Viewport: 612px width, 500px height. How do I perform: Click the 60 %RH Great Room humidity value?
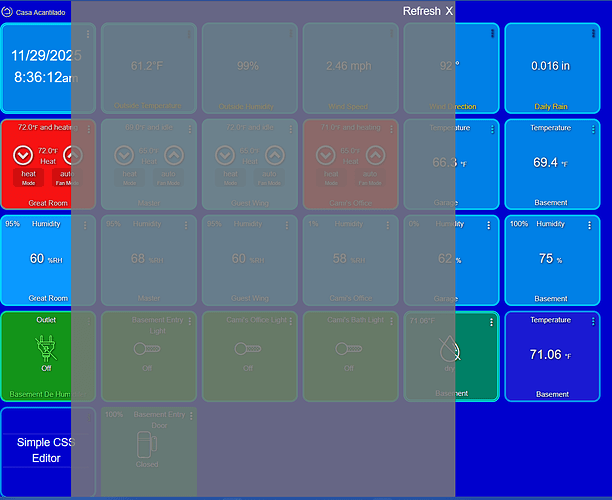pos(46,258)
